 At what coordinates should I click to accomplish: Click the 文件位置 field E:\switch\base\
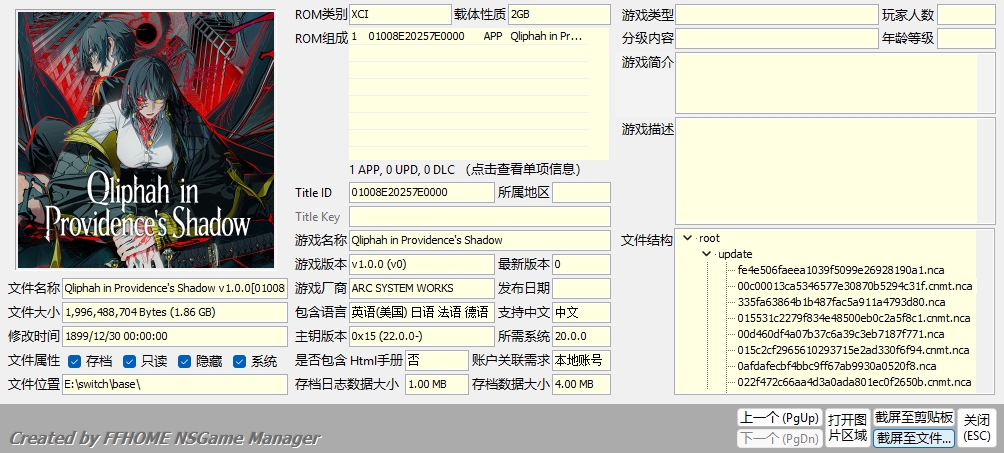pos(175,384)
